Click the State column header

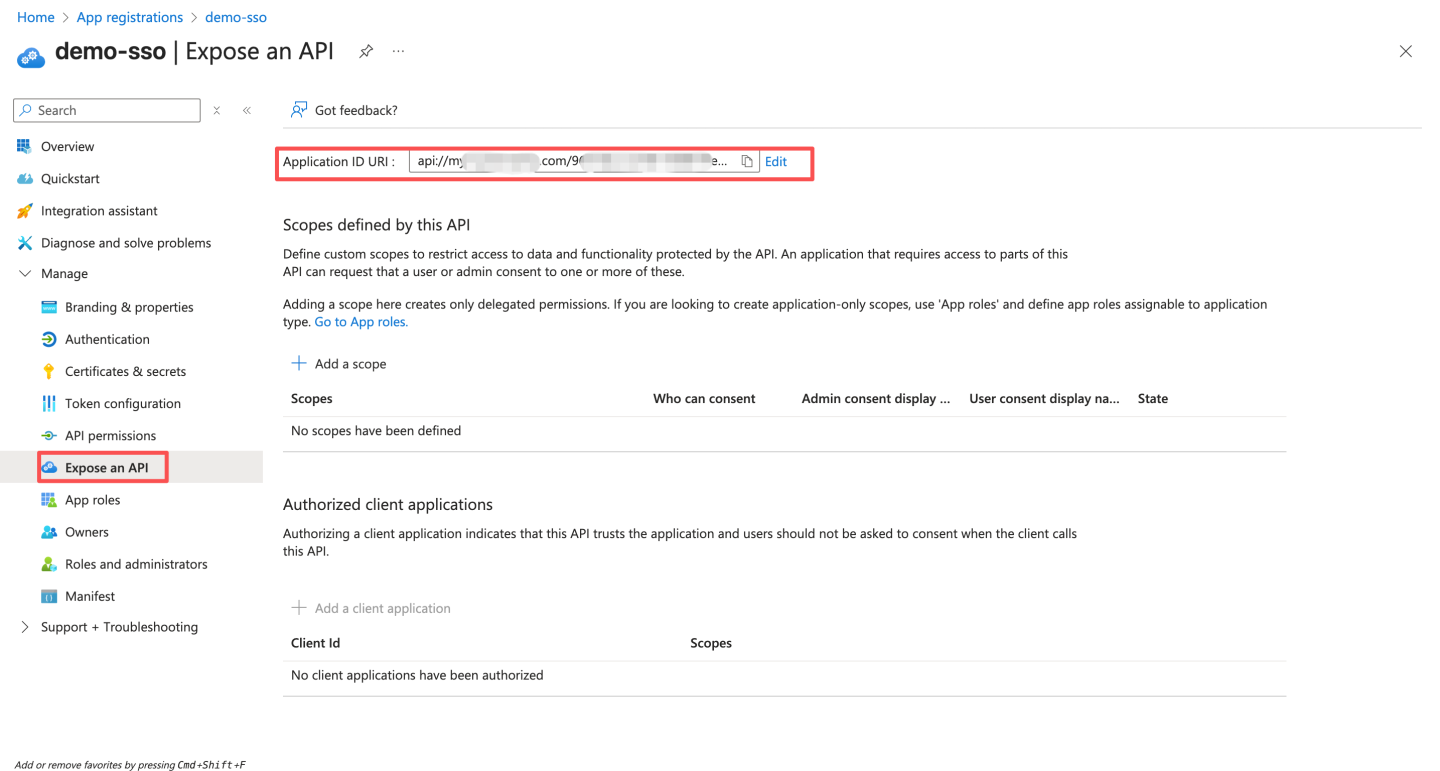coord(1153,398)
